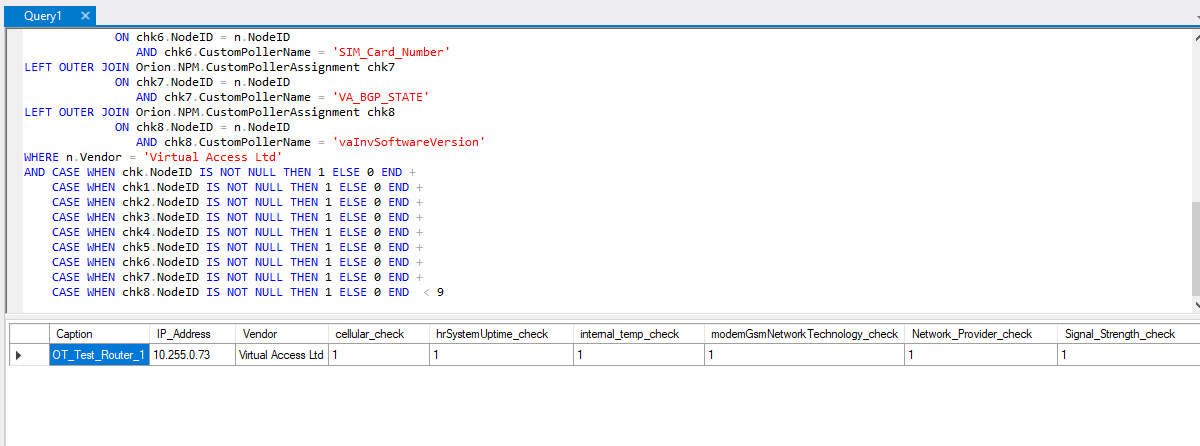Screen dimensions: 1200x446
Task: Select the 10.255.0.73 IP address cell
Action: point(192,354)
